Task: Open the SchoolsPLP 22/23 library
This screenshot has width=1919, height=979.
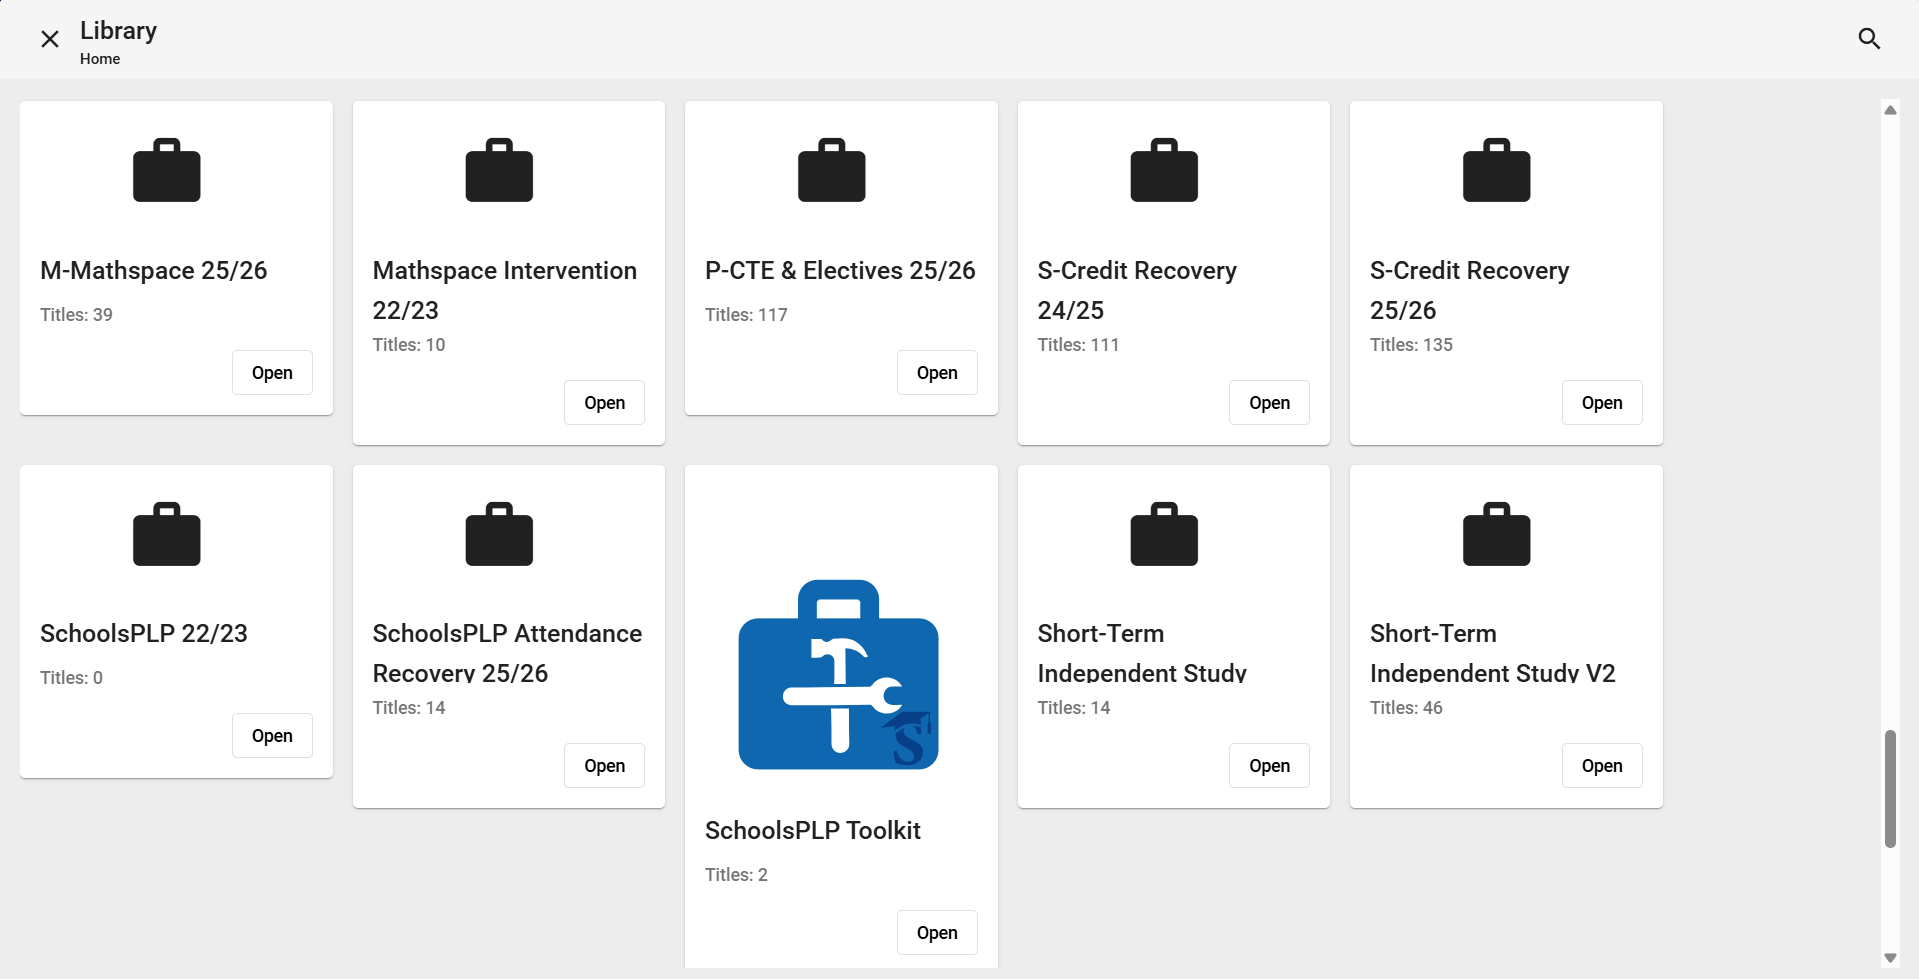Action: tap(272, 736)
